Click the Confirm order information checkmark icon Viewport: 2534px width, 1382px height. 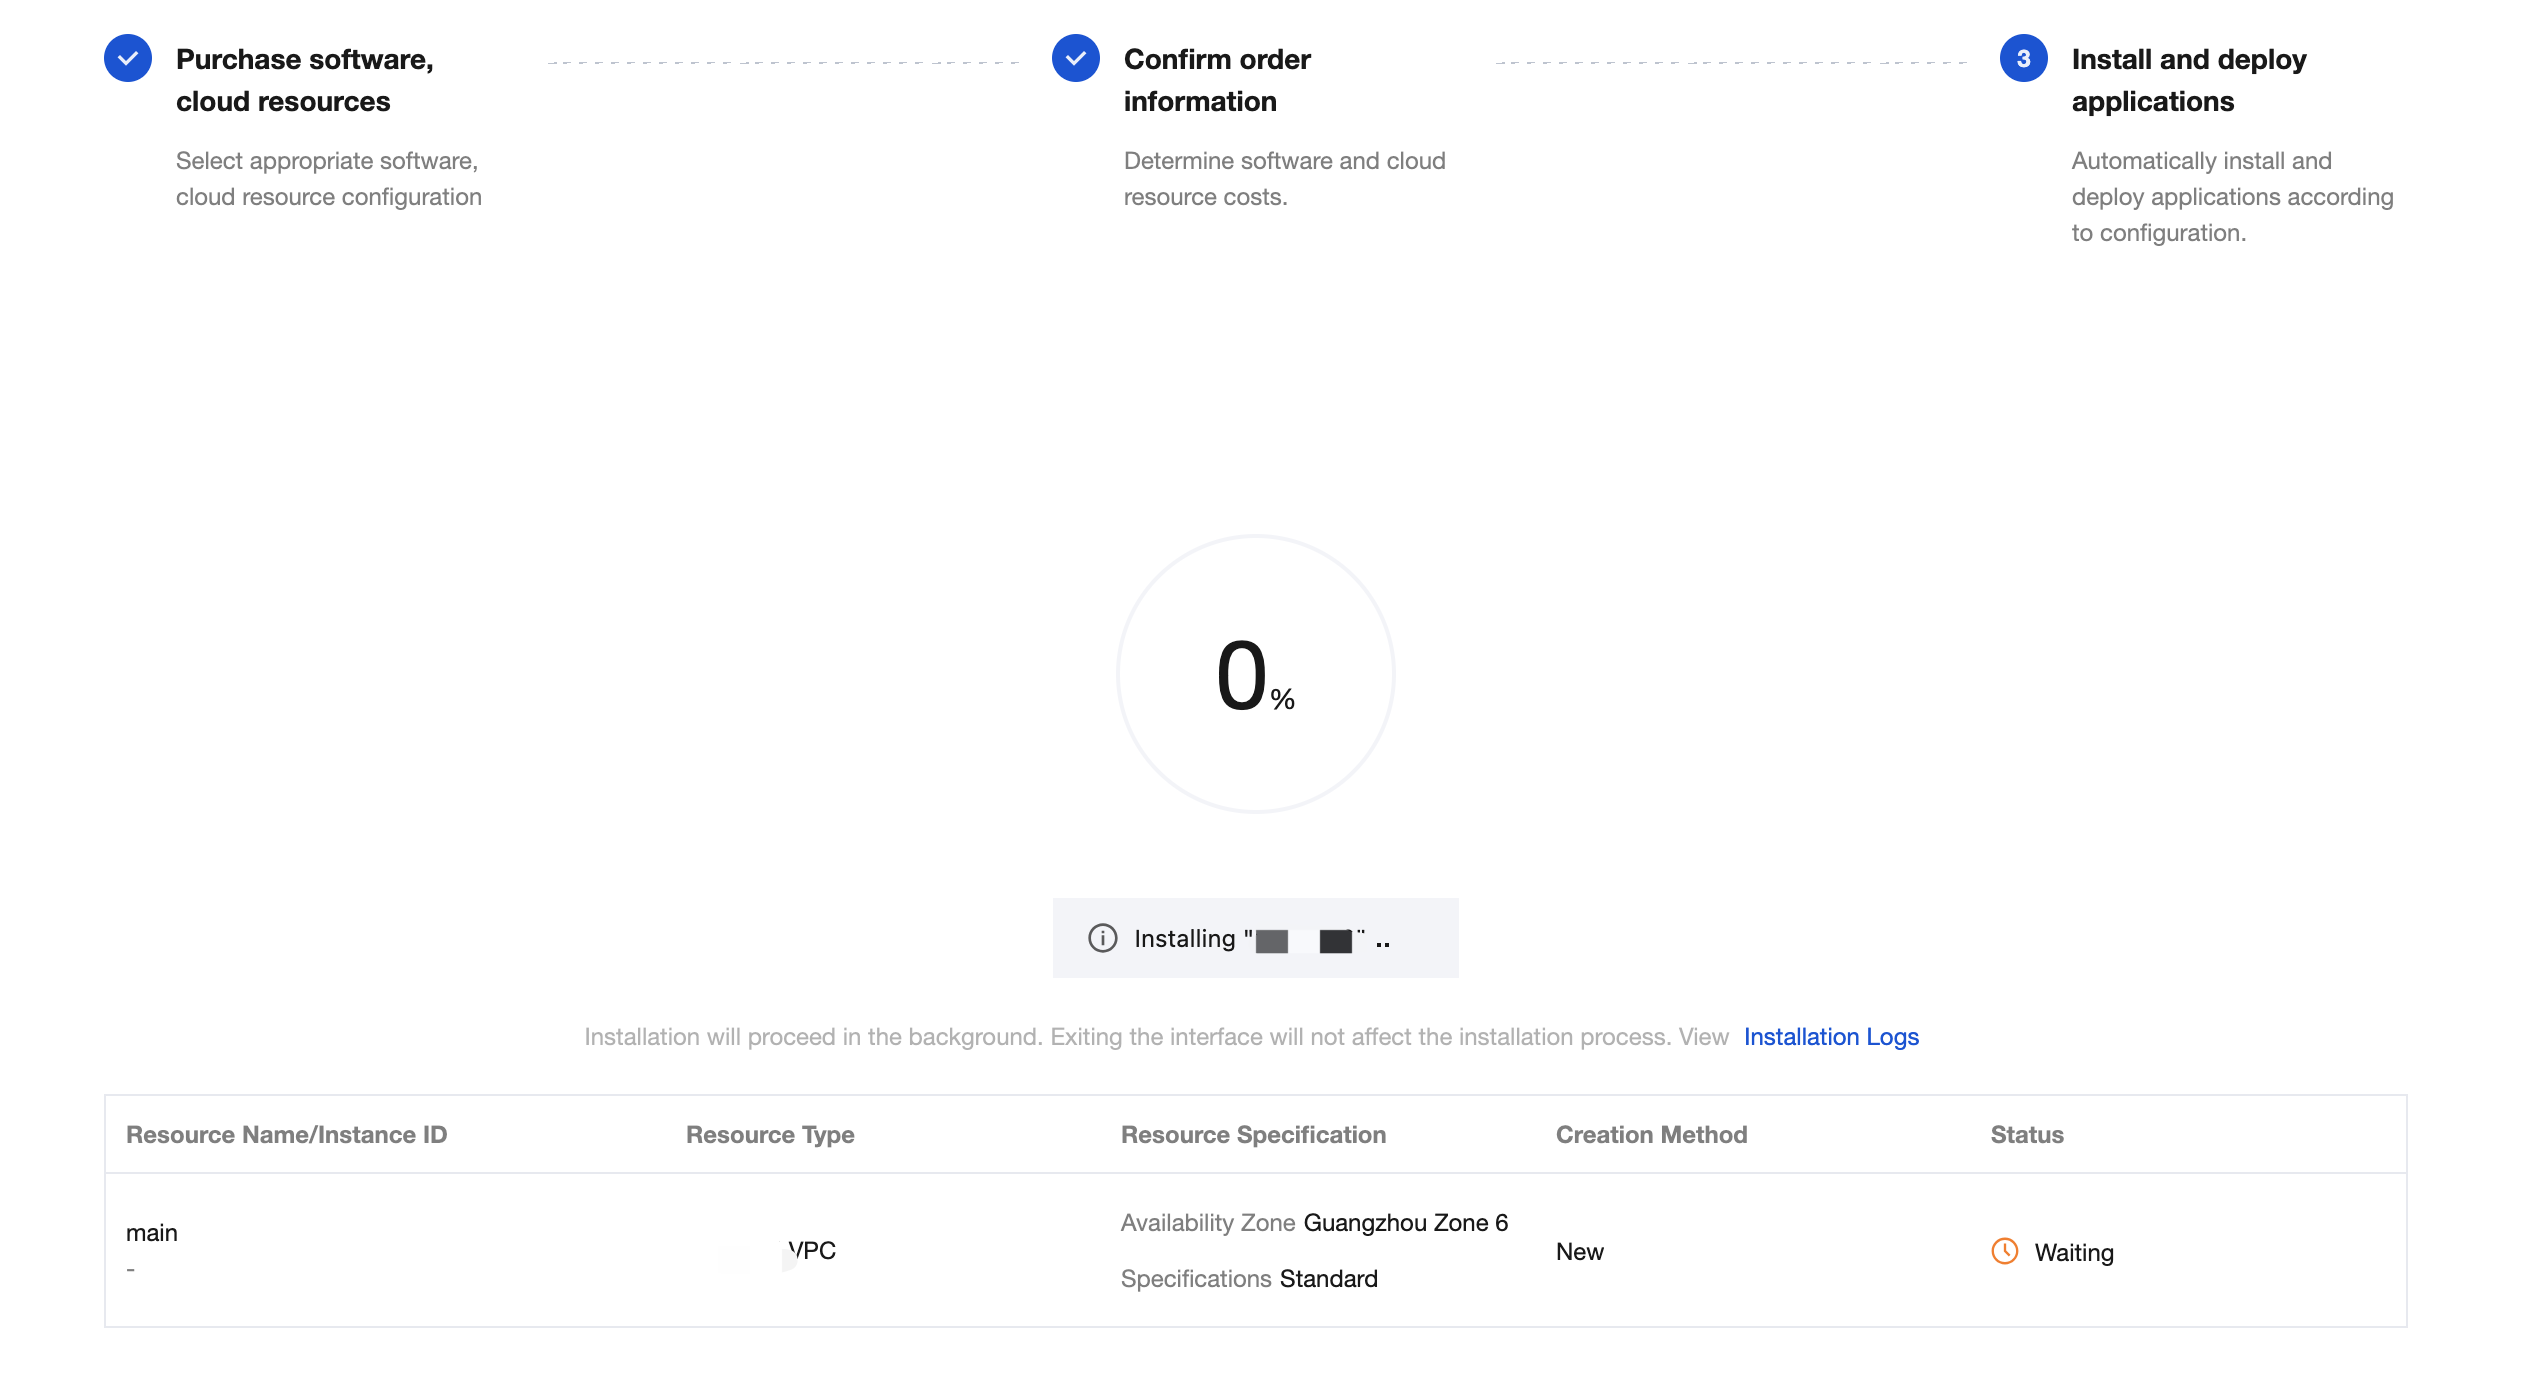[x=1076, y=59]
